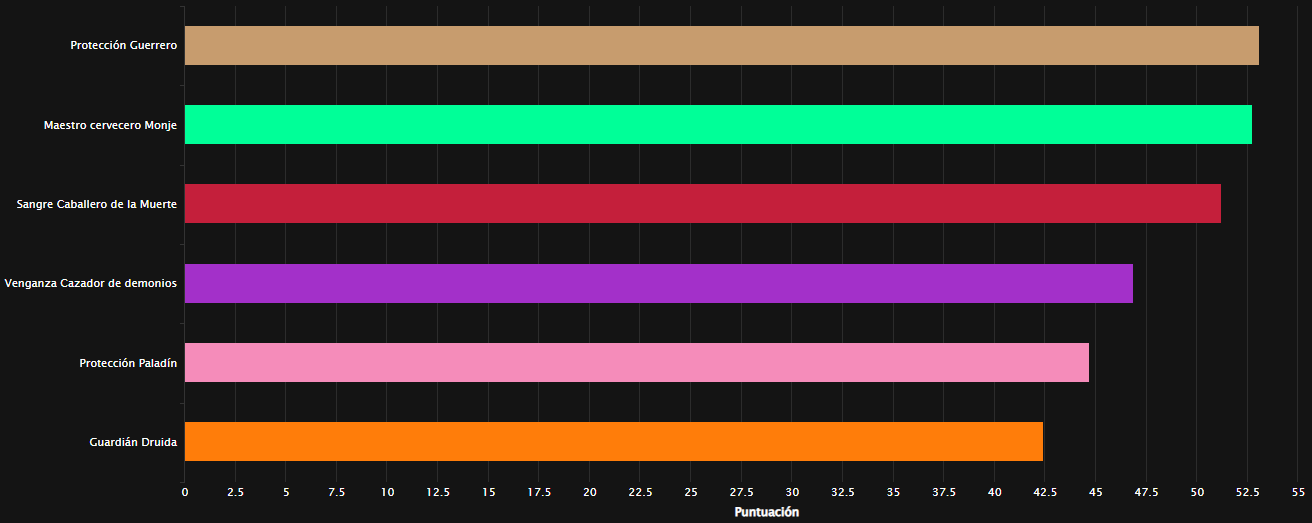Select the green Maestro cervecero Monje bar
The image size is (1312, 523).
coord(718,125)
